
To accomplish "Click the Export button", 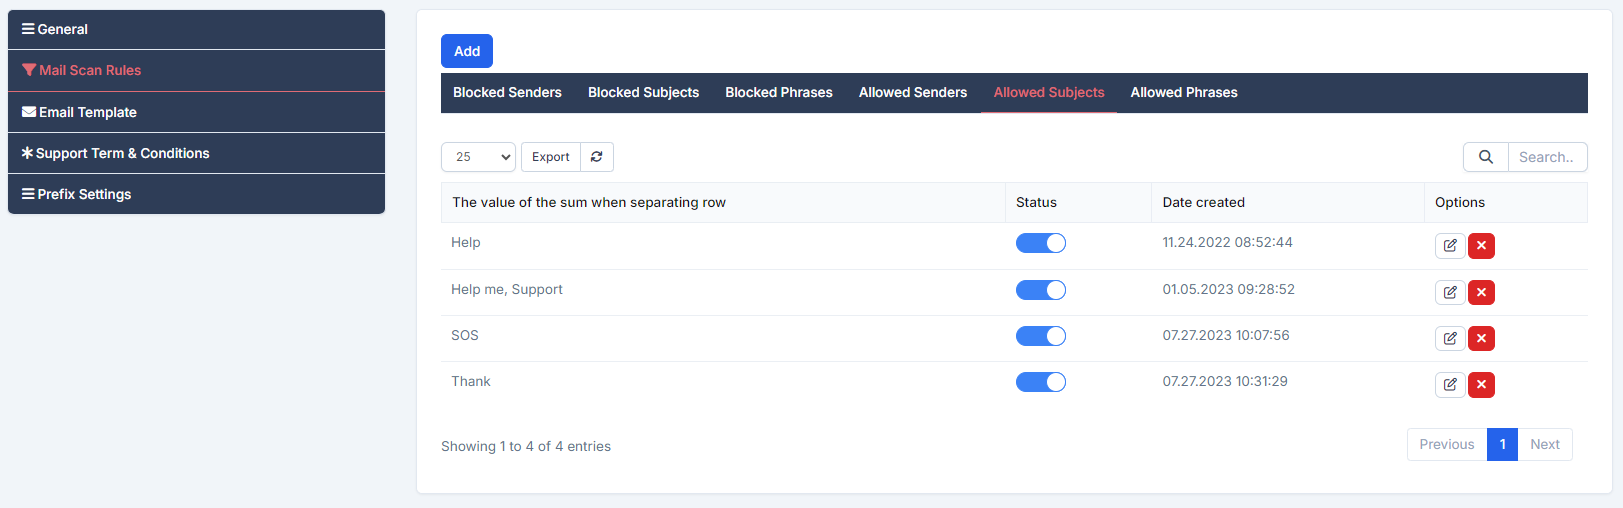I will [x=550, y=157].
